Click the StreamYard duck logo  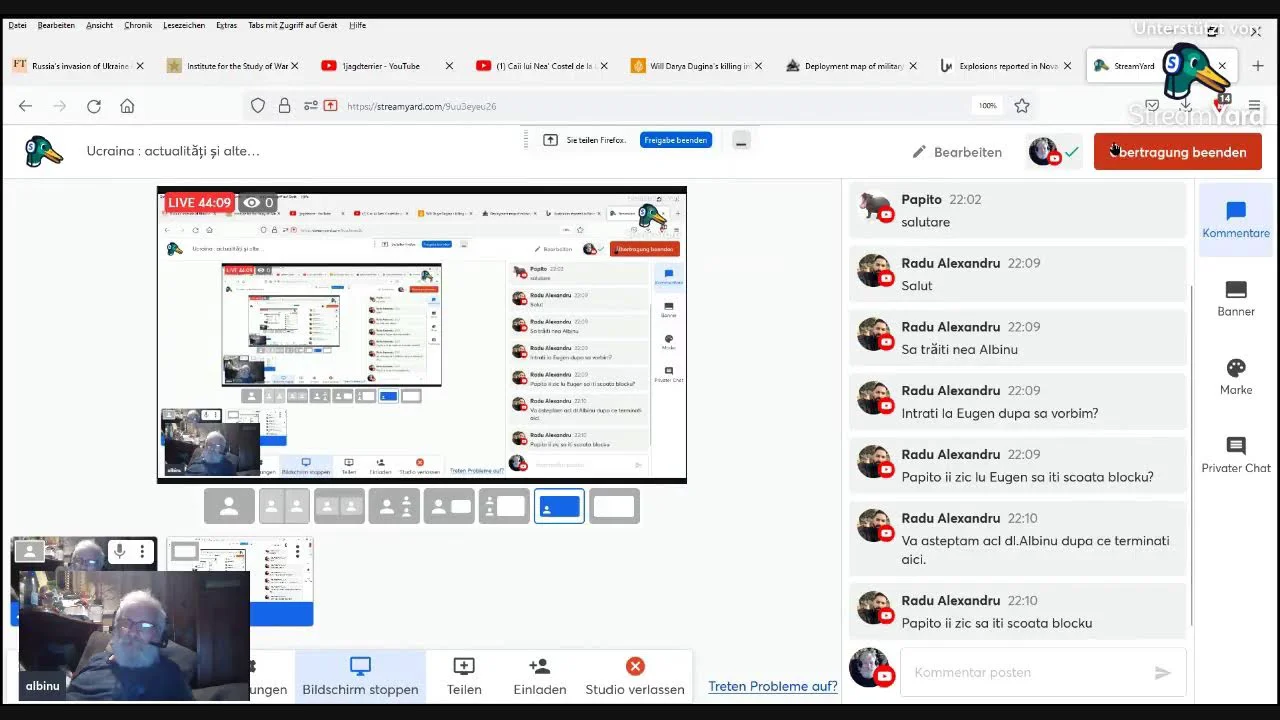44,151
